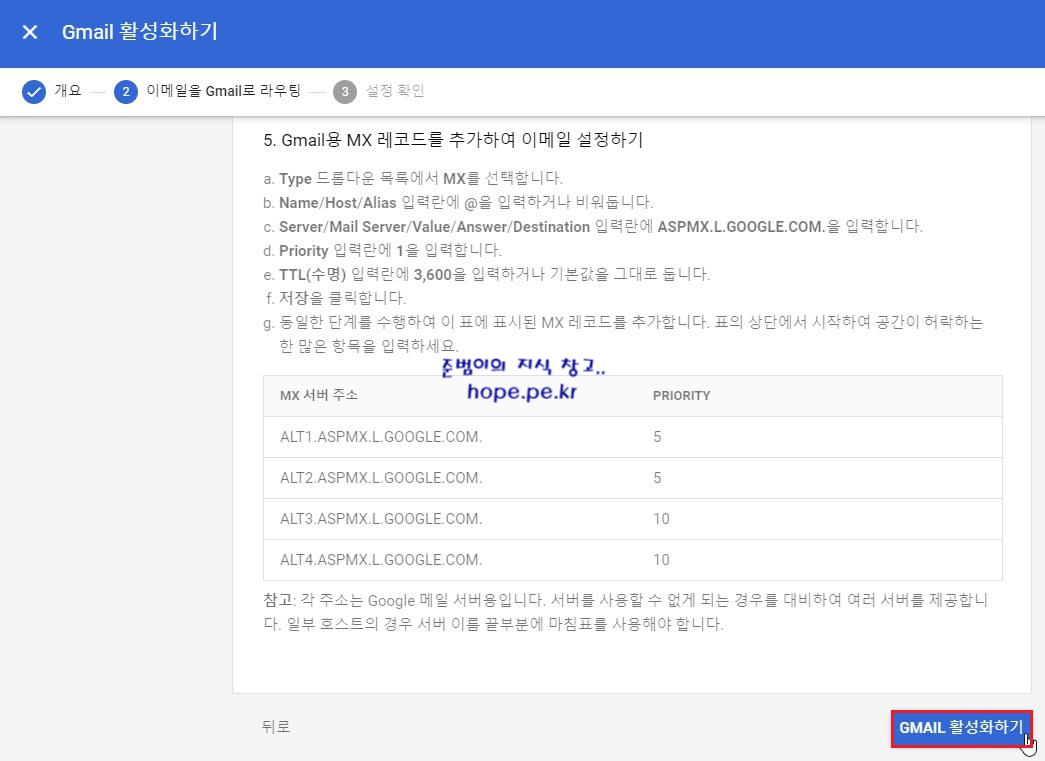Click step d about Priority 입력란

click(383, 251)
